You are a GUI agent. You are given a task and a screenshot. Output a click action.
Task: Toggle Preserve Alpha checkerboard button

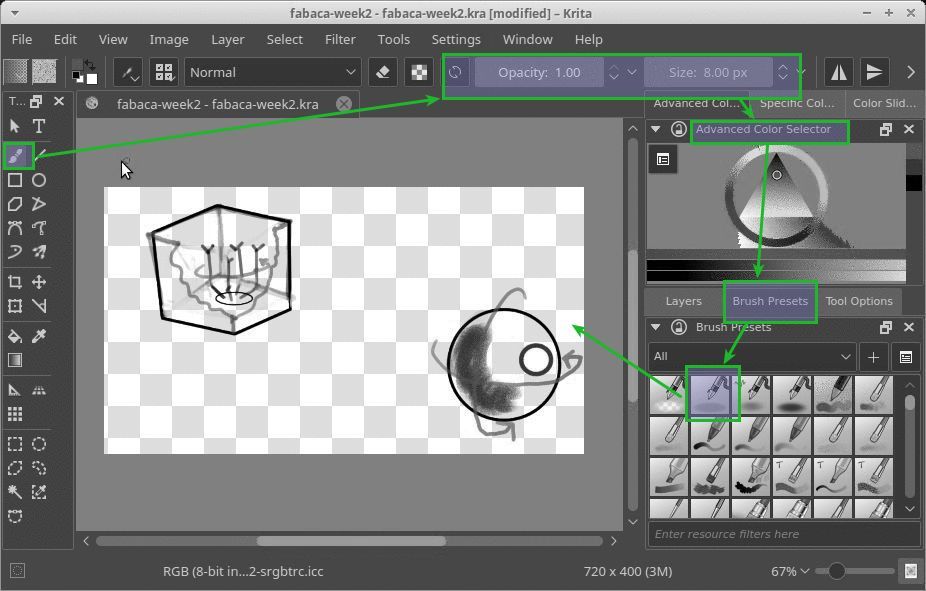(x=419, y=73)
